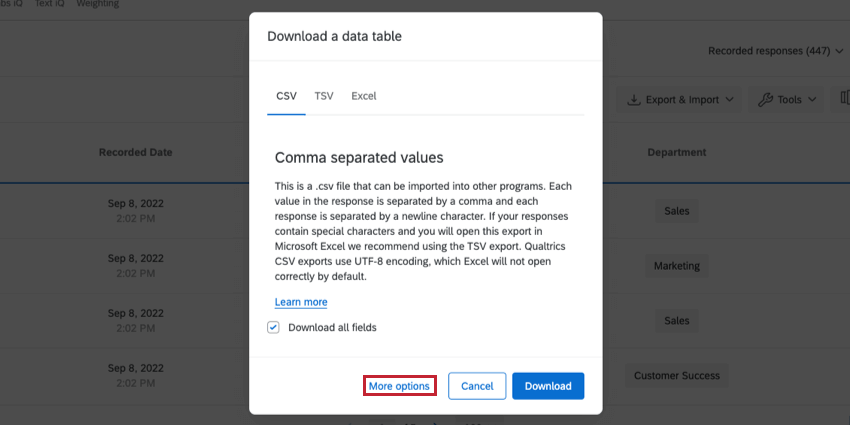Click the Recorded Date column header

[135, 153]
